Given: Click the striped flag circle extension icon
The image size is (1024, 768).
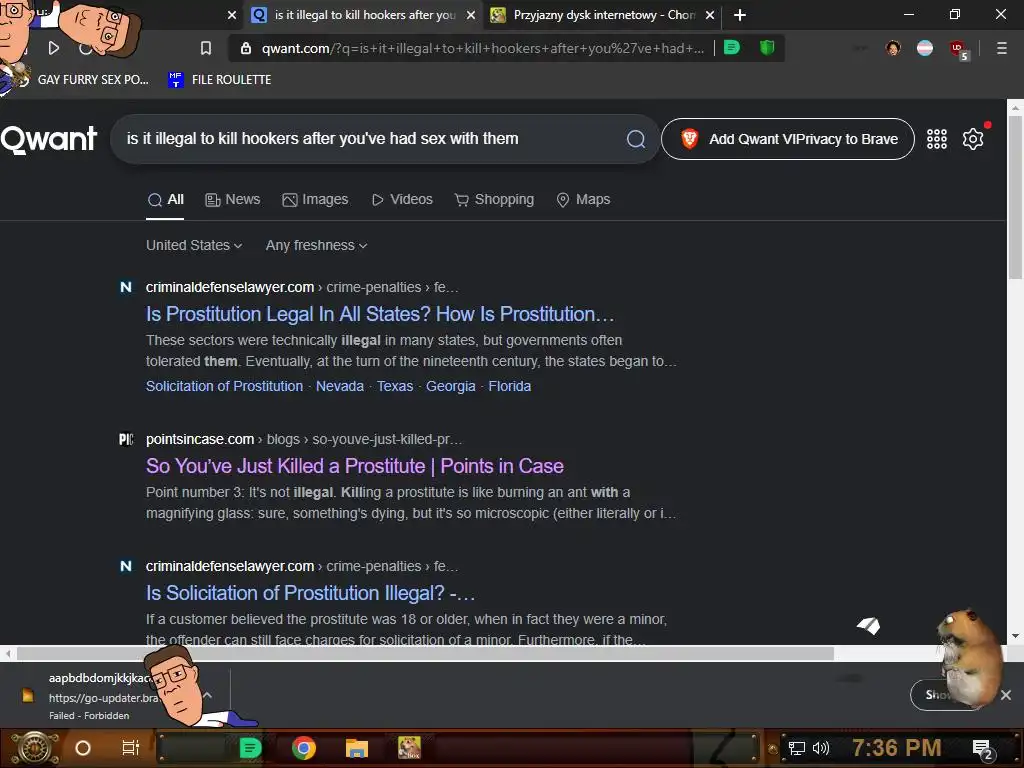Looking at the screenshot, I should coord(925,48).
